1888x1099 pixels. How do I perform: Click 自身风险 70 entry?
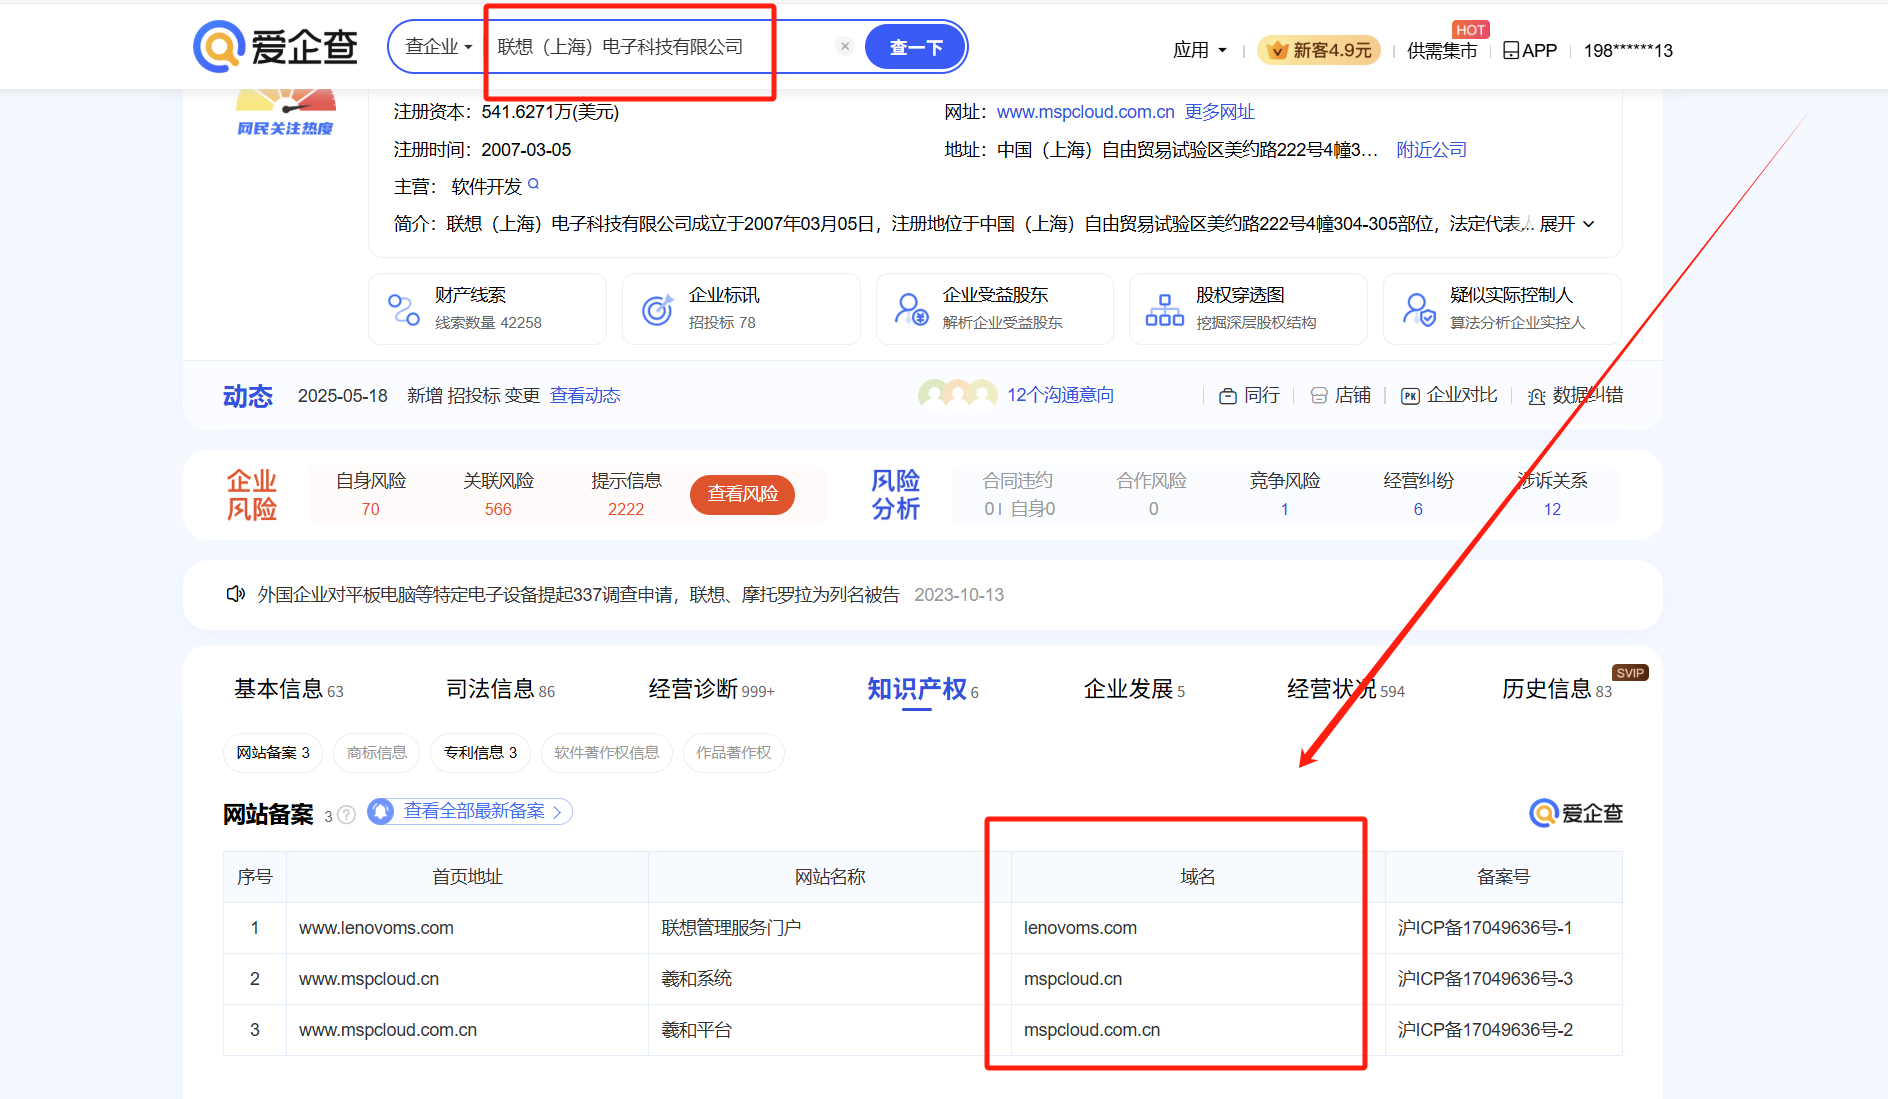[371, 494]
